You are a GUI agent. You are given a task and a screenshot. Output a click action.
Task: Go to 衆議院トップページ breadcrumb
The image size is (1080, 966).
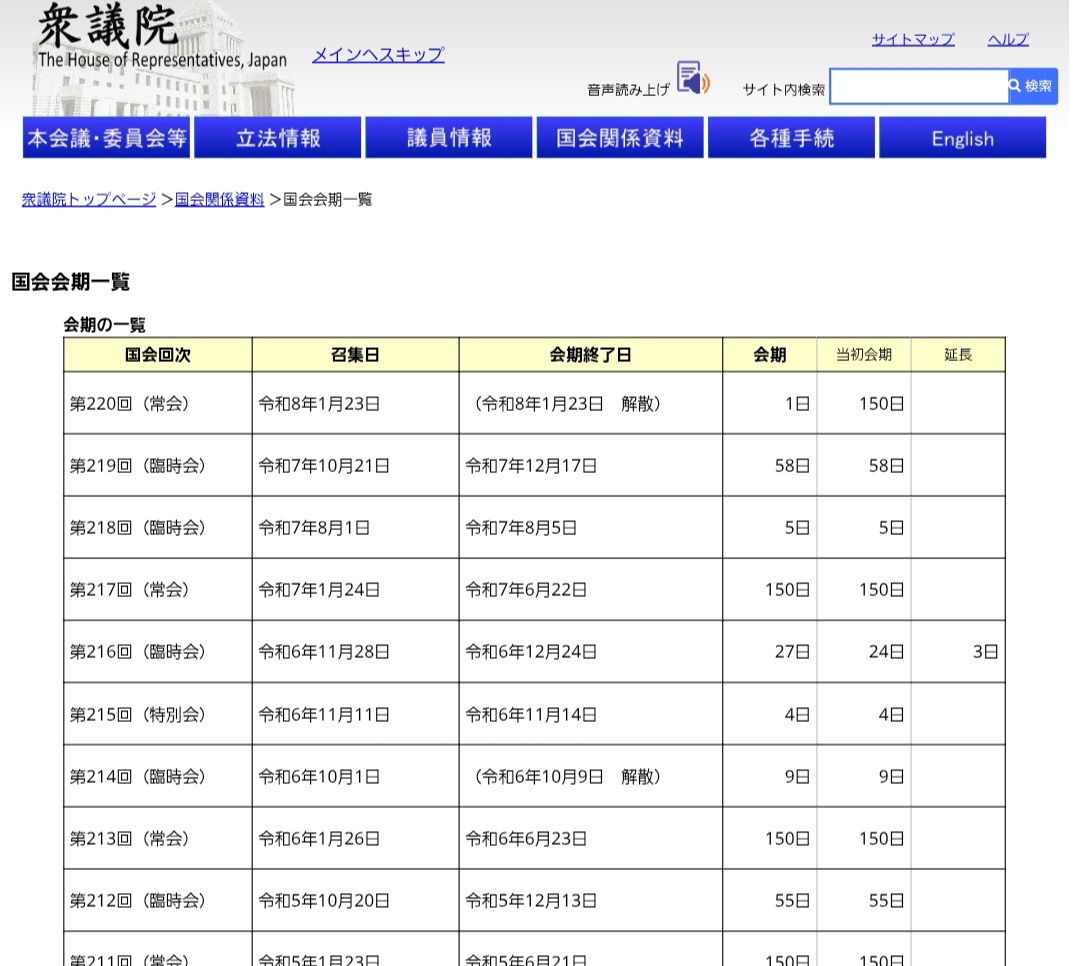[x=89, y=199]
